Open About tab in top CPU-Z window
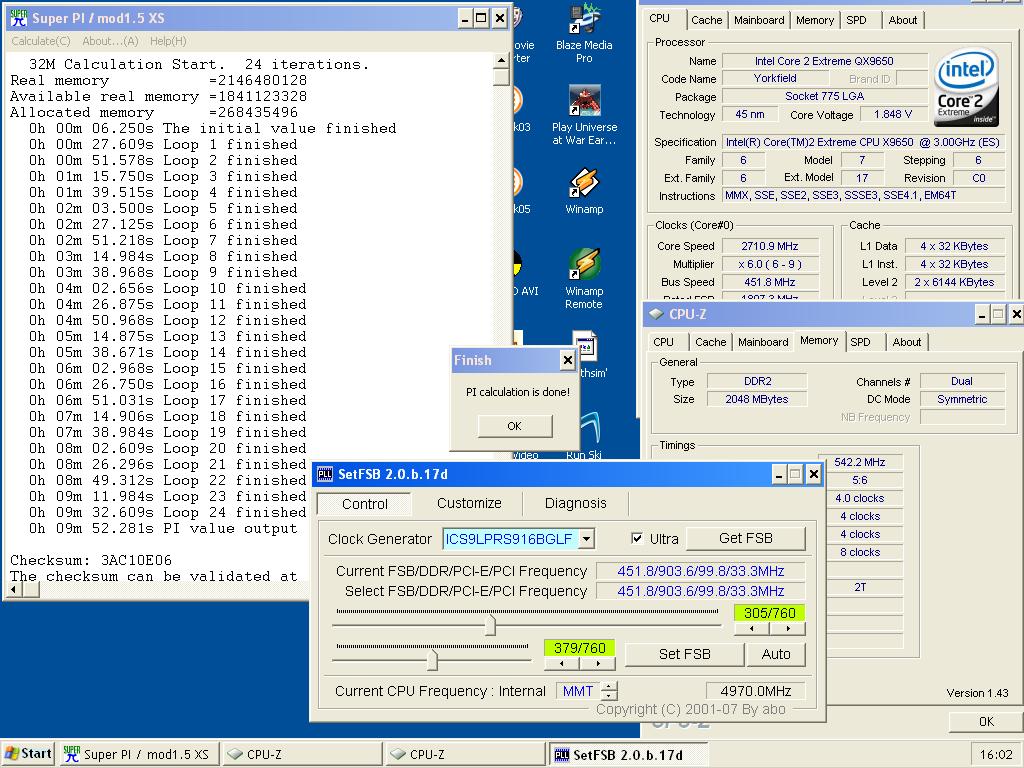Image resolution: width=1024 pixels, height=768 pixels. tap(903, 20)
